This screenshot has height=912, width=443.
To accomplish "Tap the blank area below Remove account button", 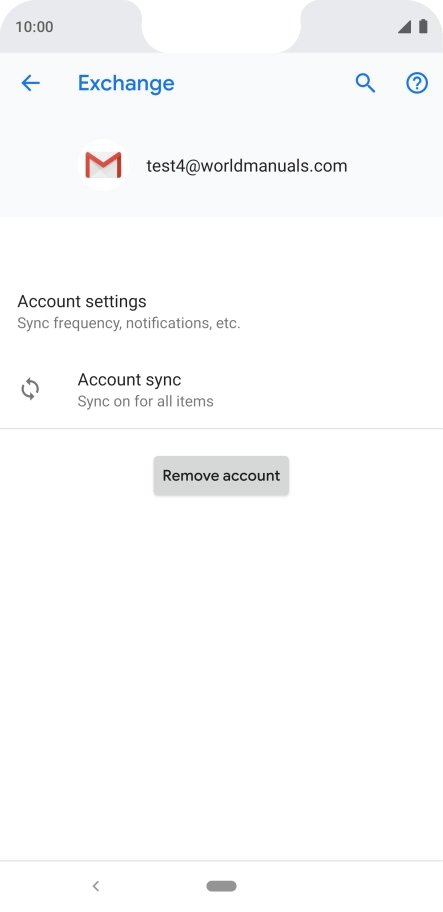I will 222,675.
